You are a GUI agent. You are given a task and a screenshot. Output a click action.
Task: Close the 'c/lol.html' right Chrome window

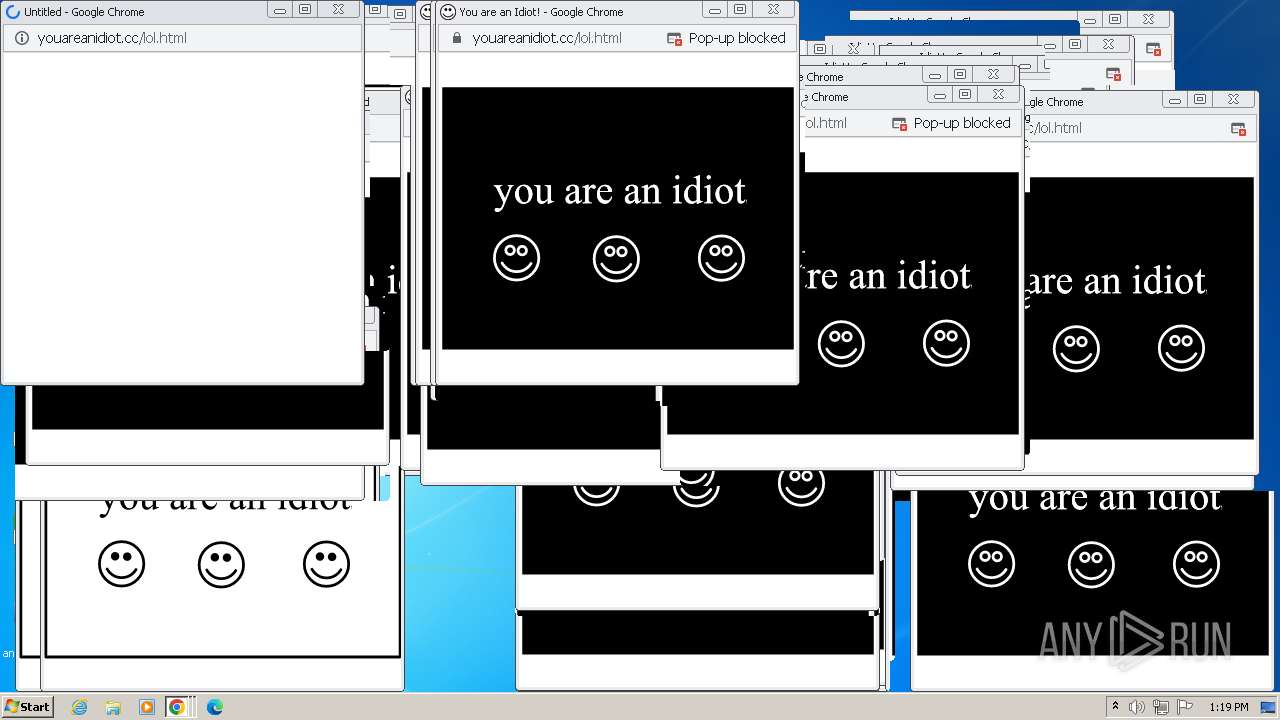tap(1234, 99)
